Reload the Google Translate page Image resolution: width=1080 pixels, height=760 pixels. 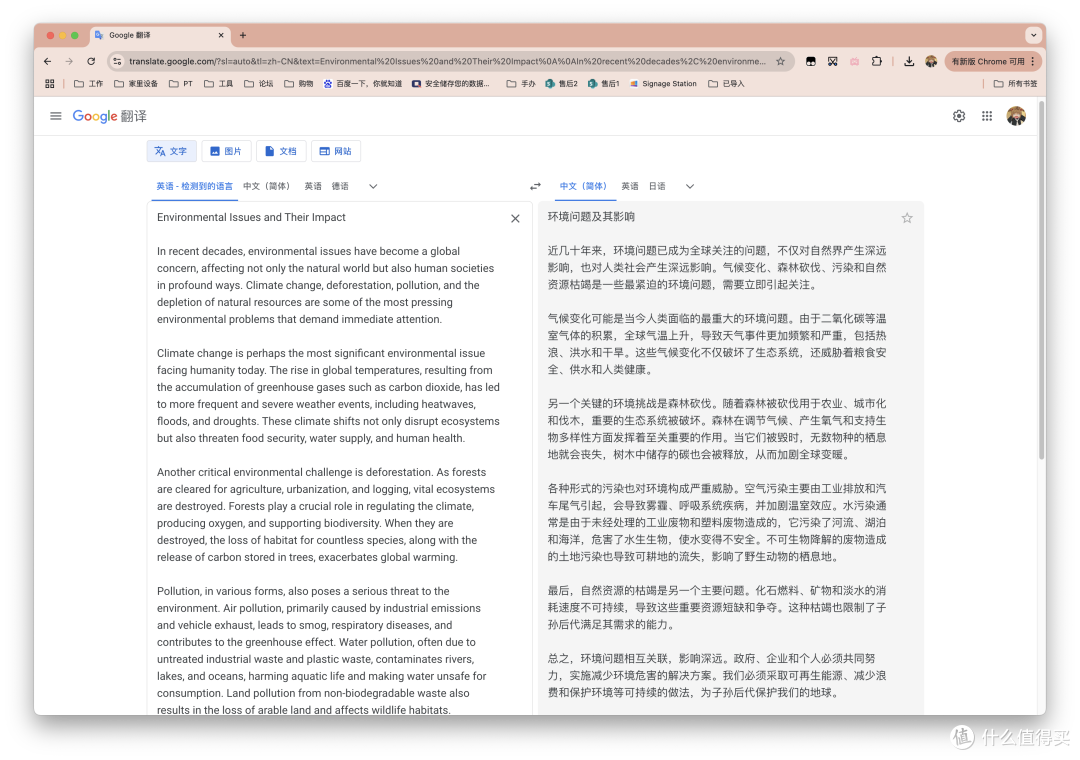91,61
